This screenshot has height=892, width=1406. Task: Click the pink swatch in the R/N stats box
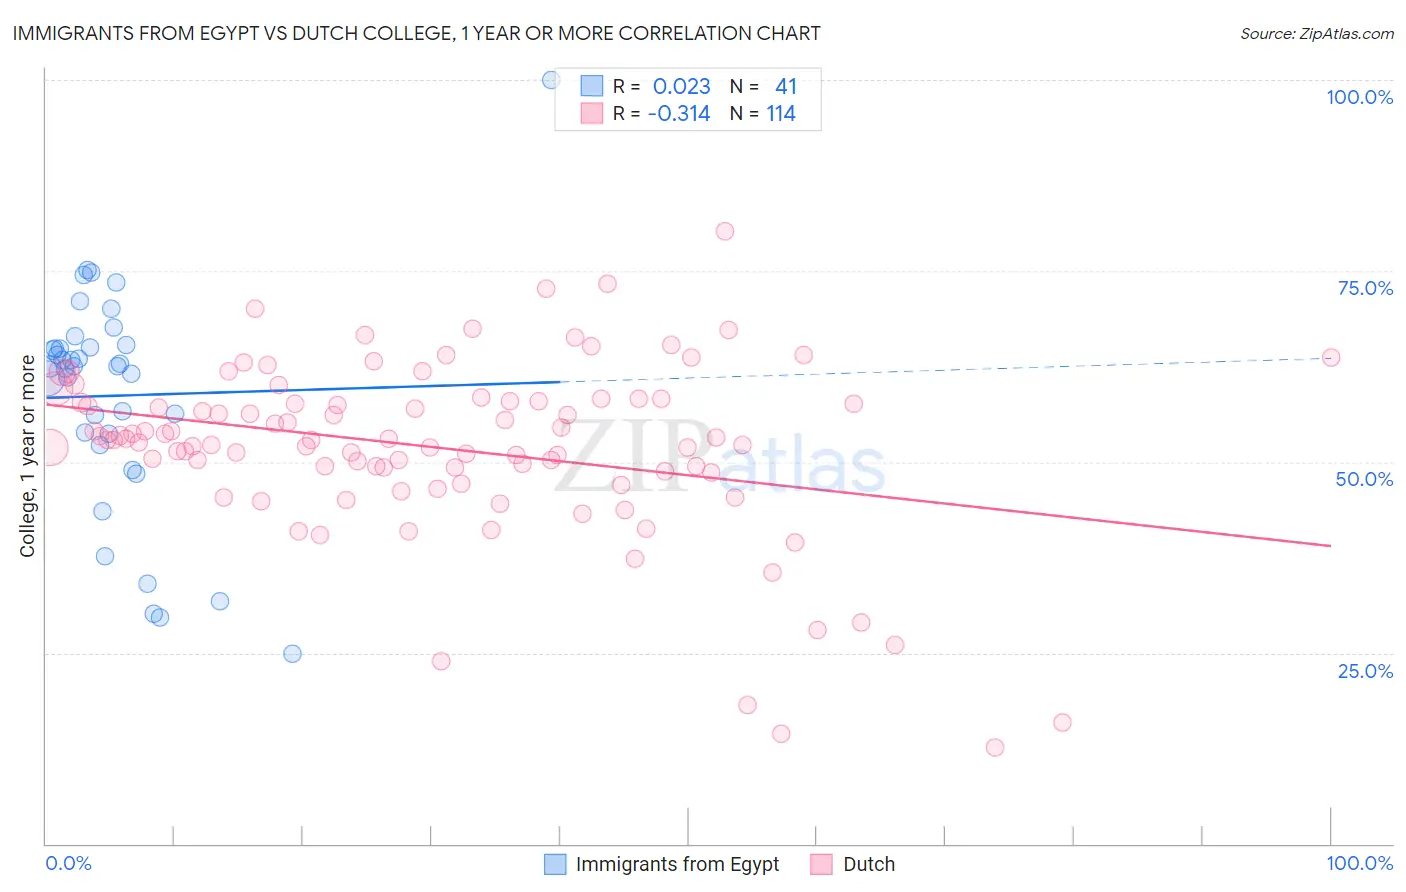tap(592, 113)
